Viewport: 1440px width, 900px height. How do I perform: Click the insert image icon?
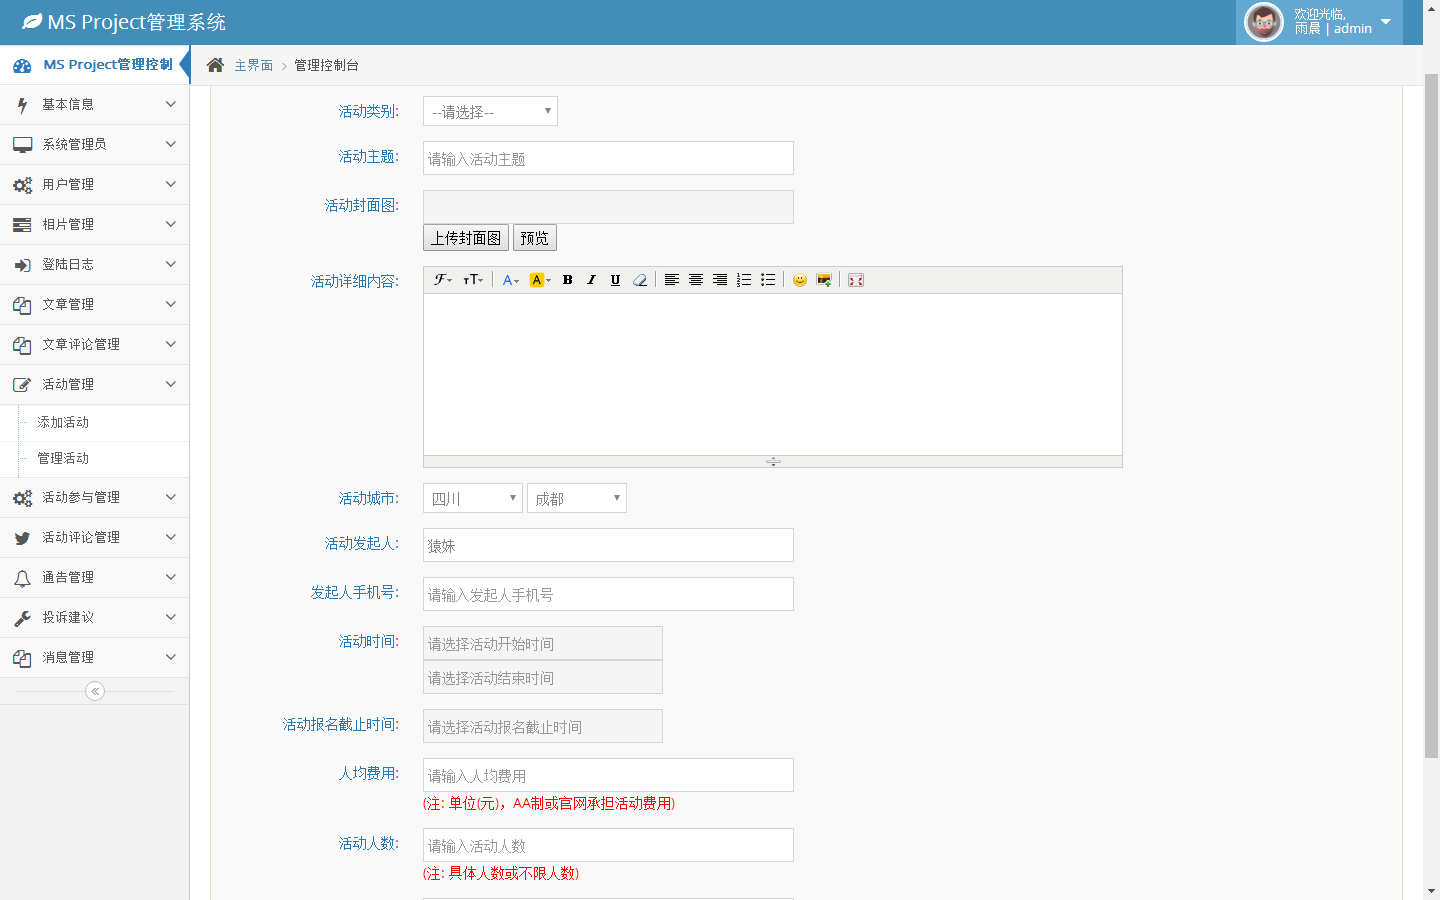point(823,280)
